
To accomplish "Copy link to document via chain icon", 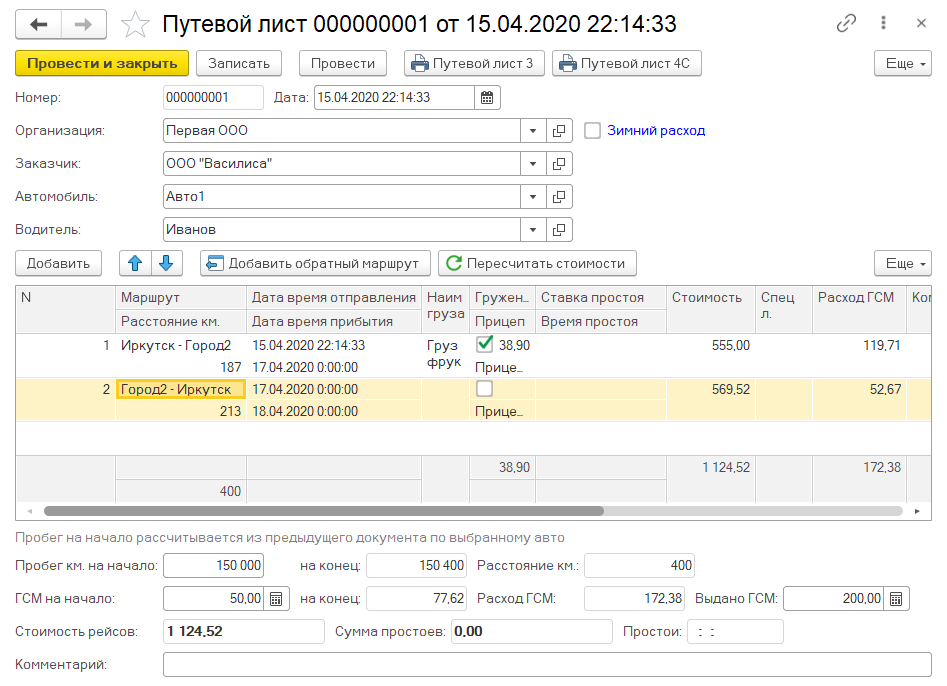I will point(846,24).
